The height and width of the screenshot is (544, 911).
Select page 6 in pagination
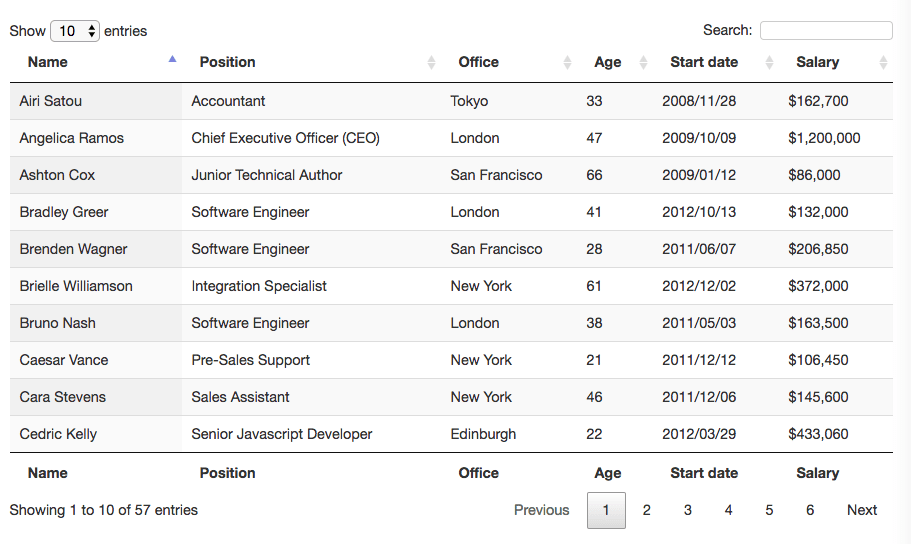coord(810,510)
